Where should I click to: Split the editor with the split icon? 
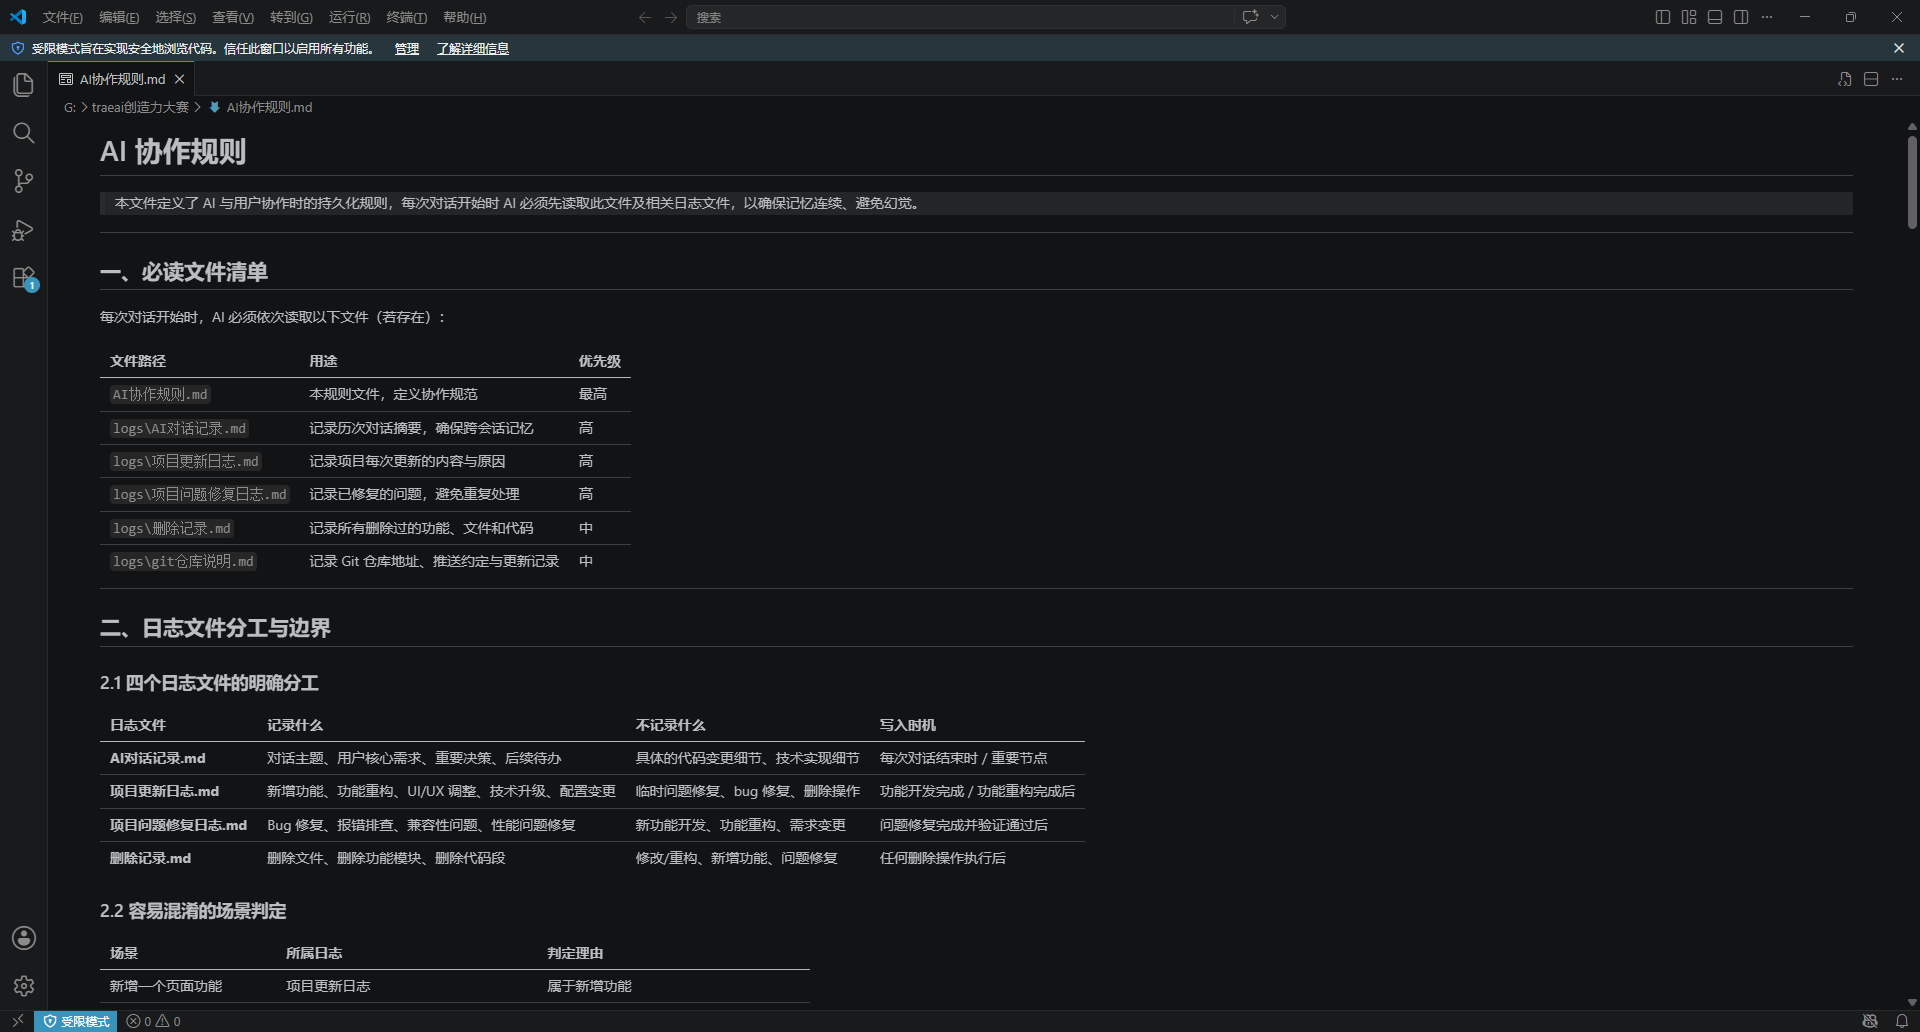click(x=1871, y=79)
